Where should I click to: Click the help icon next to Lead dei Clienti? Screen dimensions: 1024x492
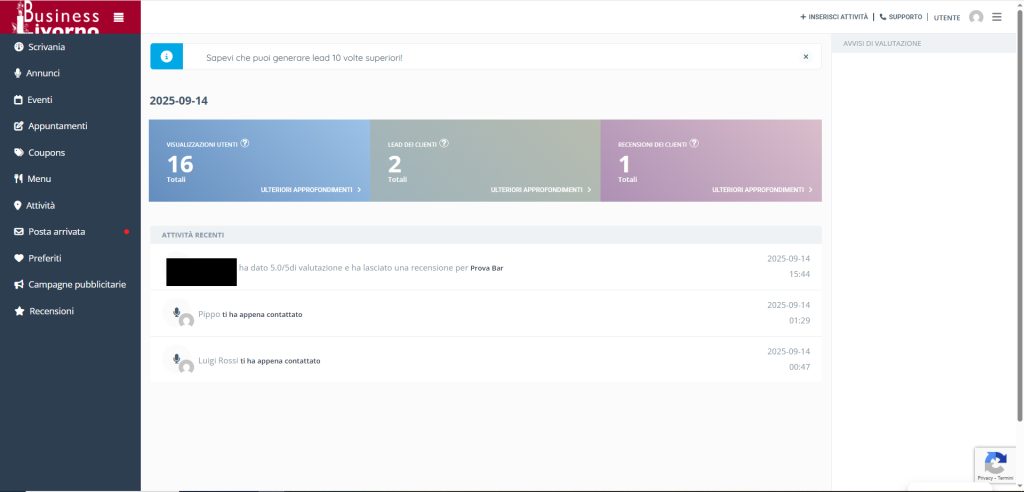(x=444, y=143)
